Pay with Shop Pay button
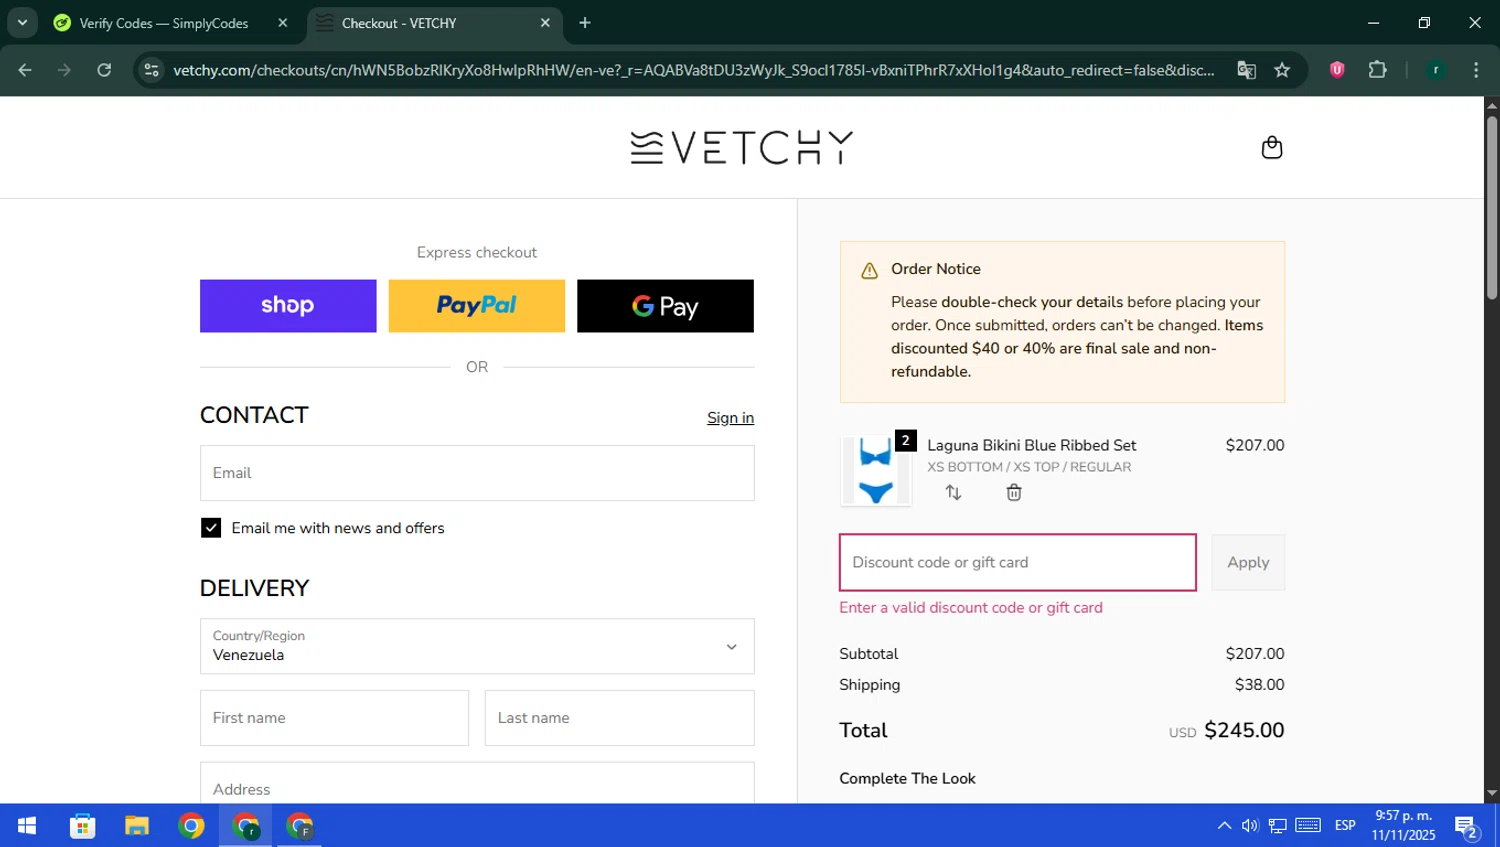1500x847 pixels. click(288, 306)
